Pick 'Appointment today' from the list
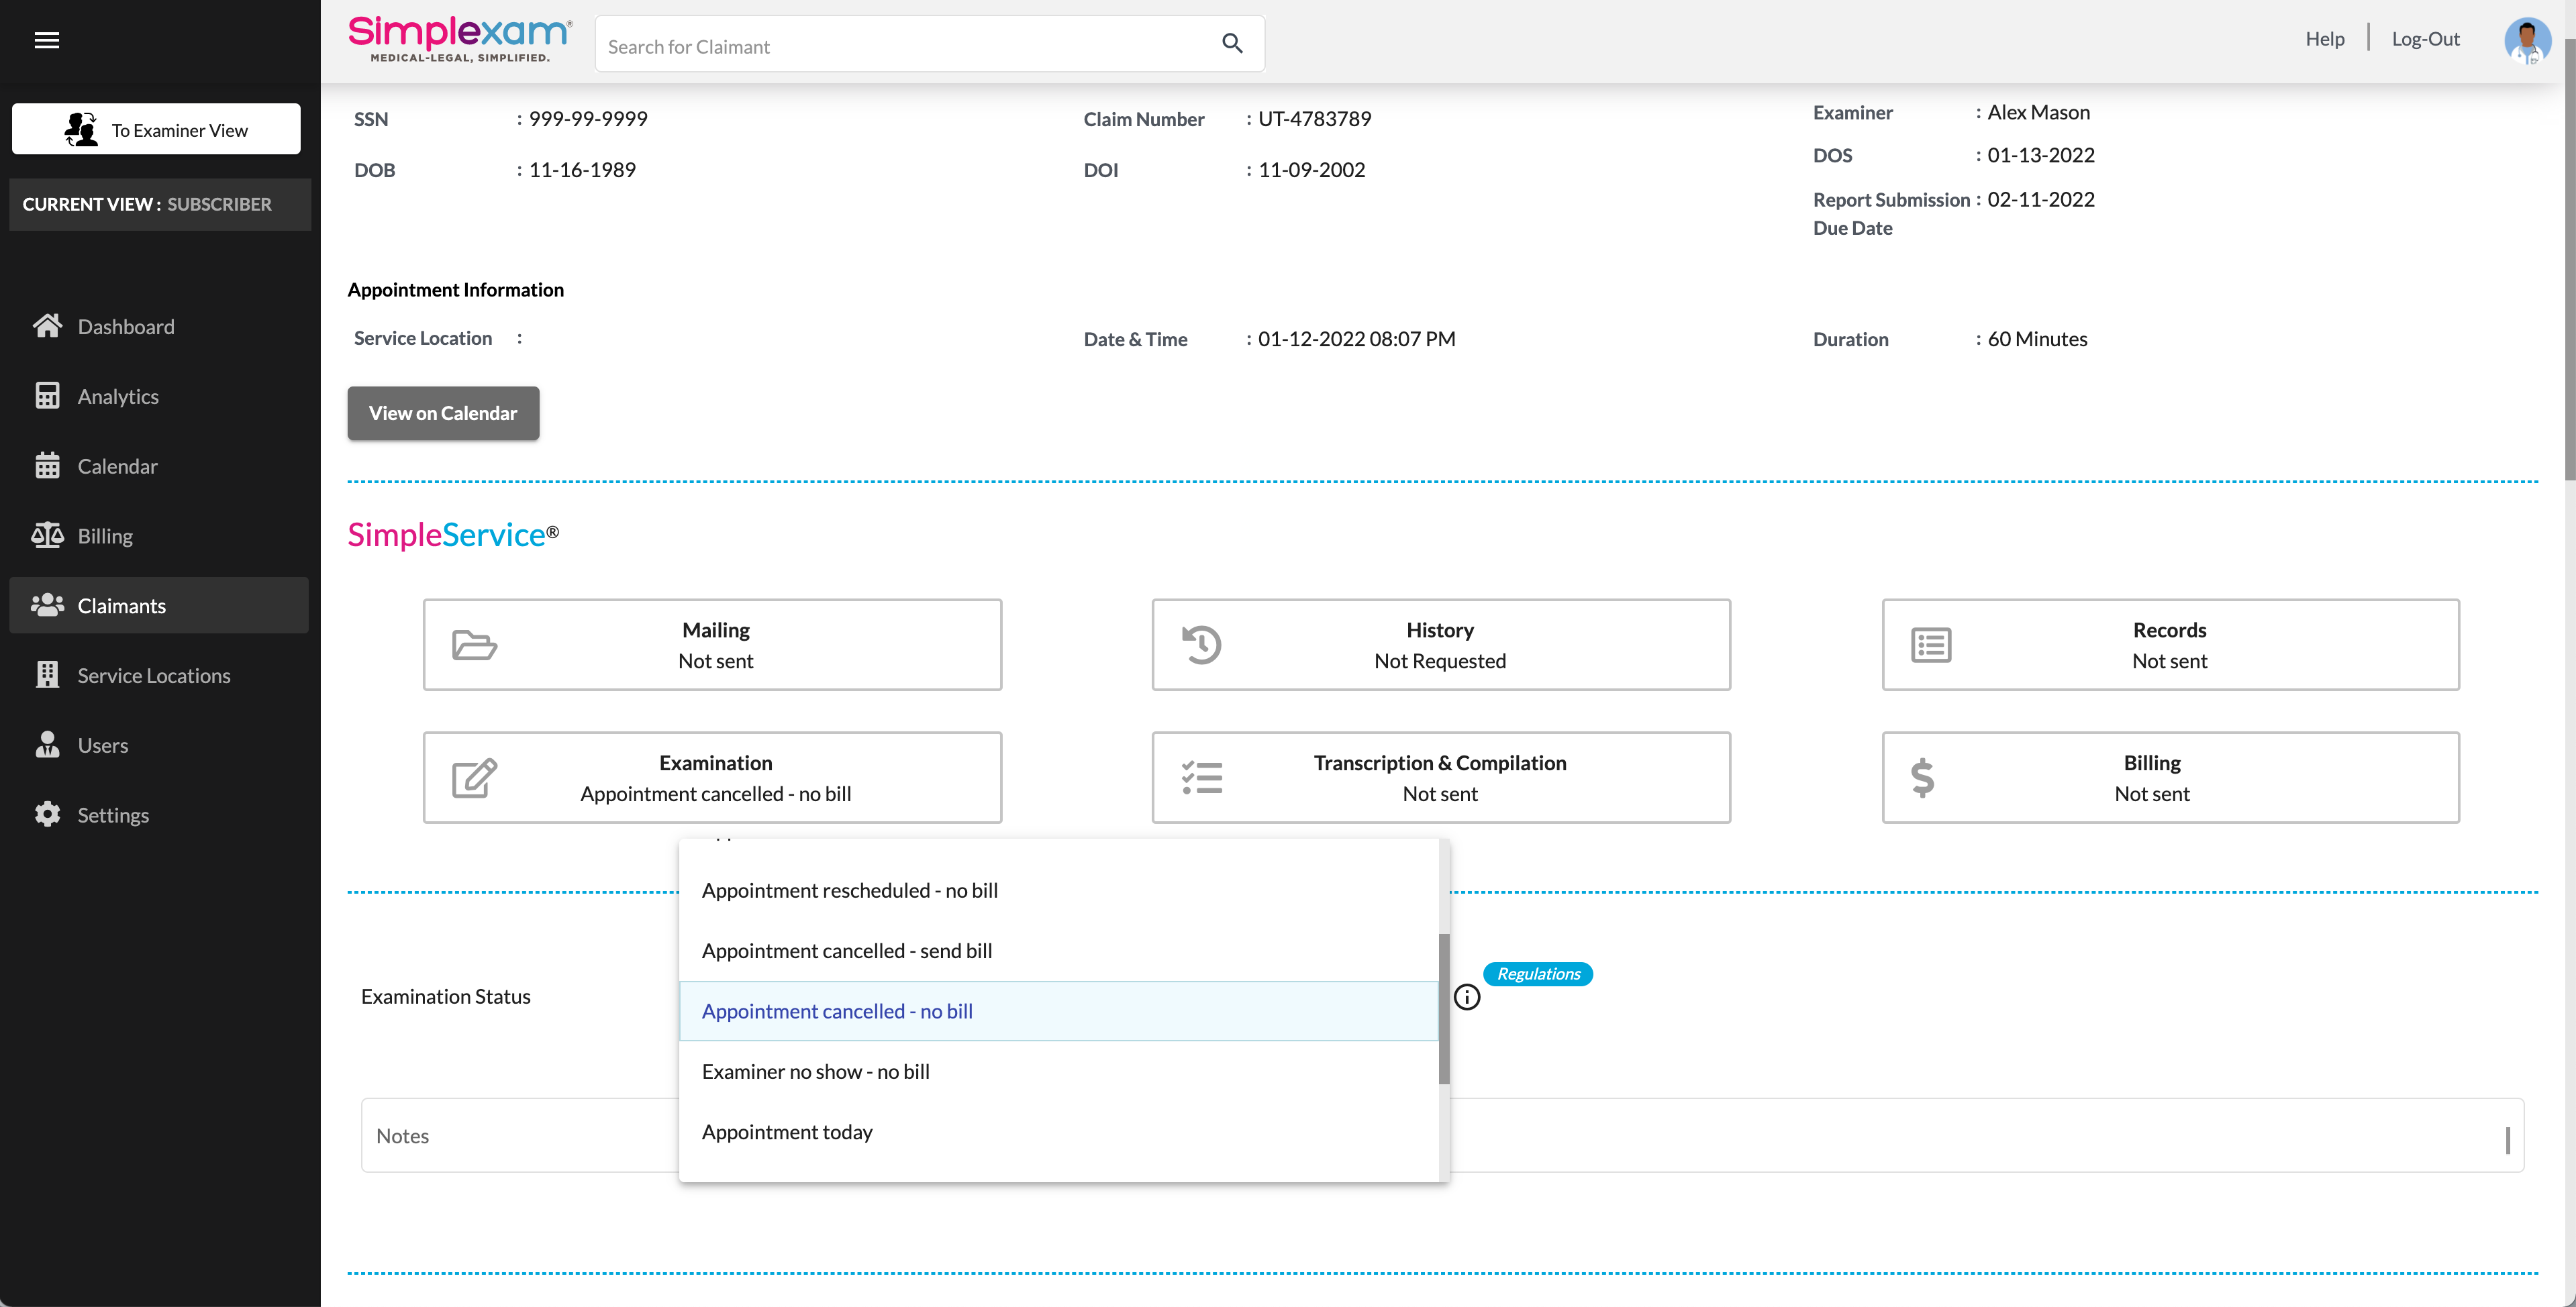The height and width of the screenshot is (1307, 2576). pos(786,1132)
